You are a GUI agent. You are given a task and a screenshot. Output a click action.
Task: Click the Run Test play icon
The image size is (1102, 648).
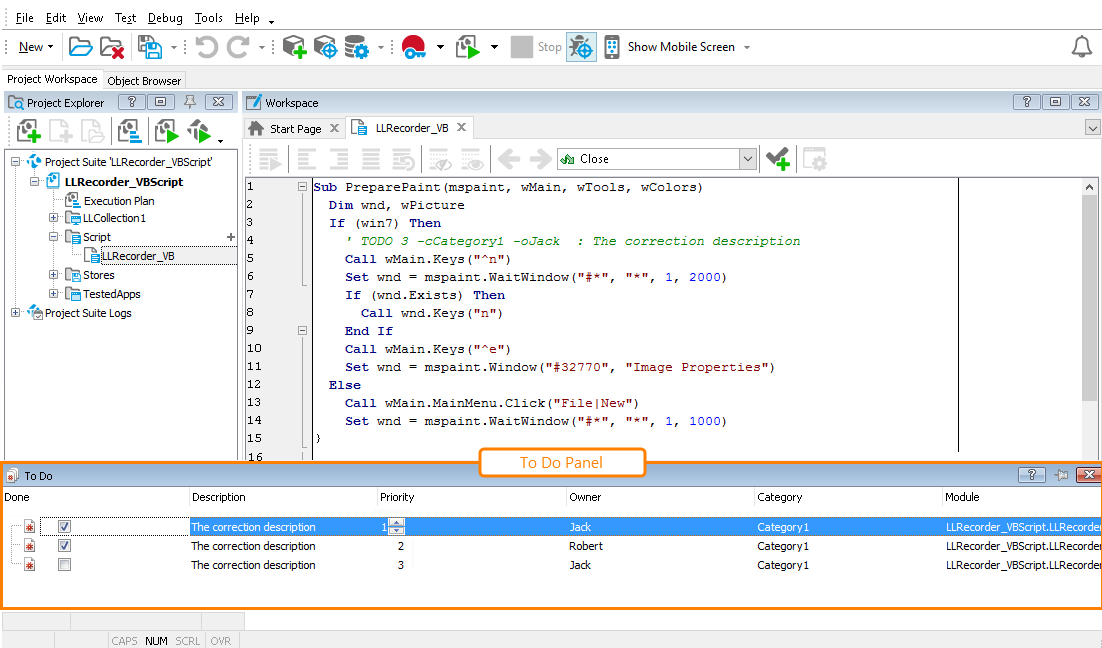(468, 47)
